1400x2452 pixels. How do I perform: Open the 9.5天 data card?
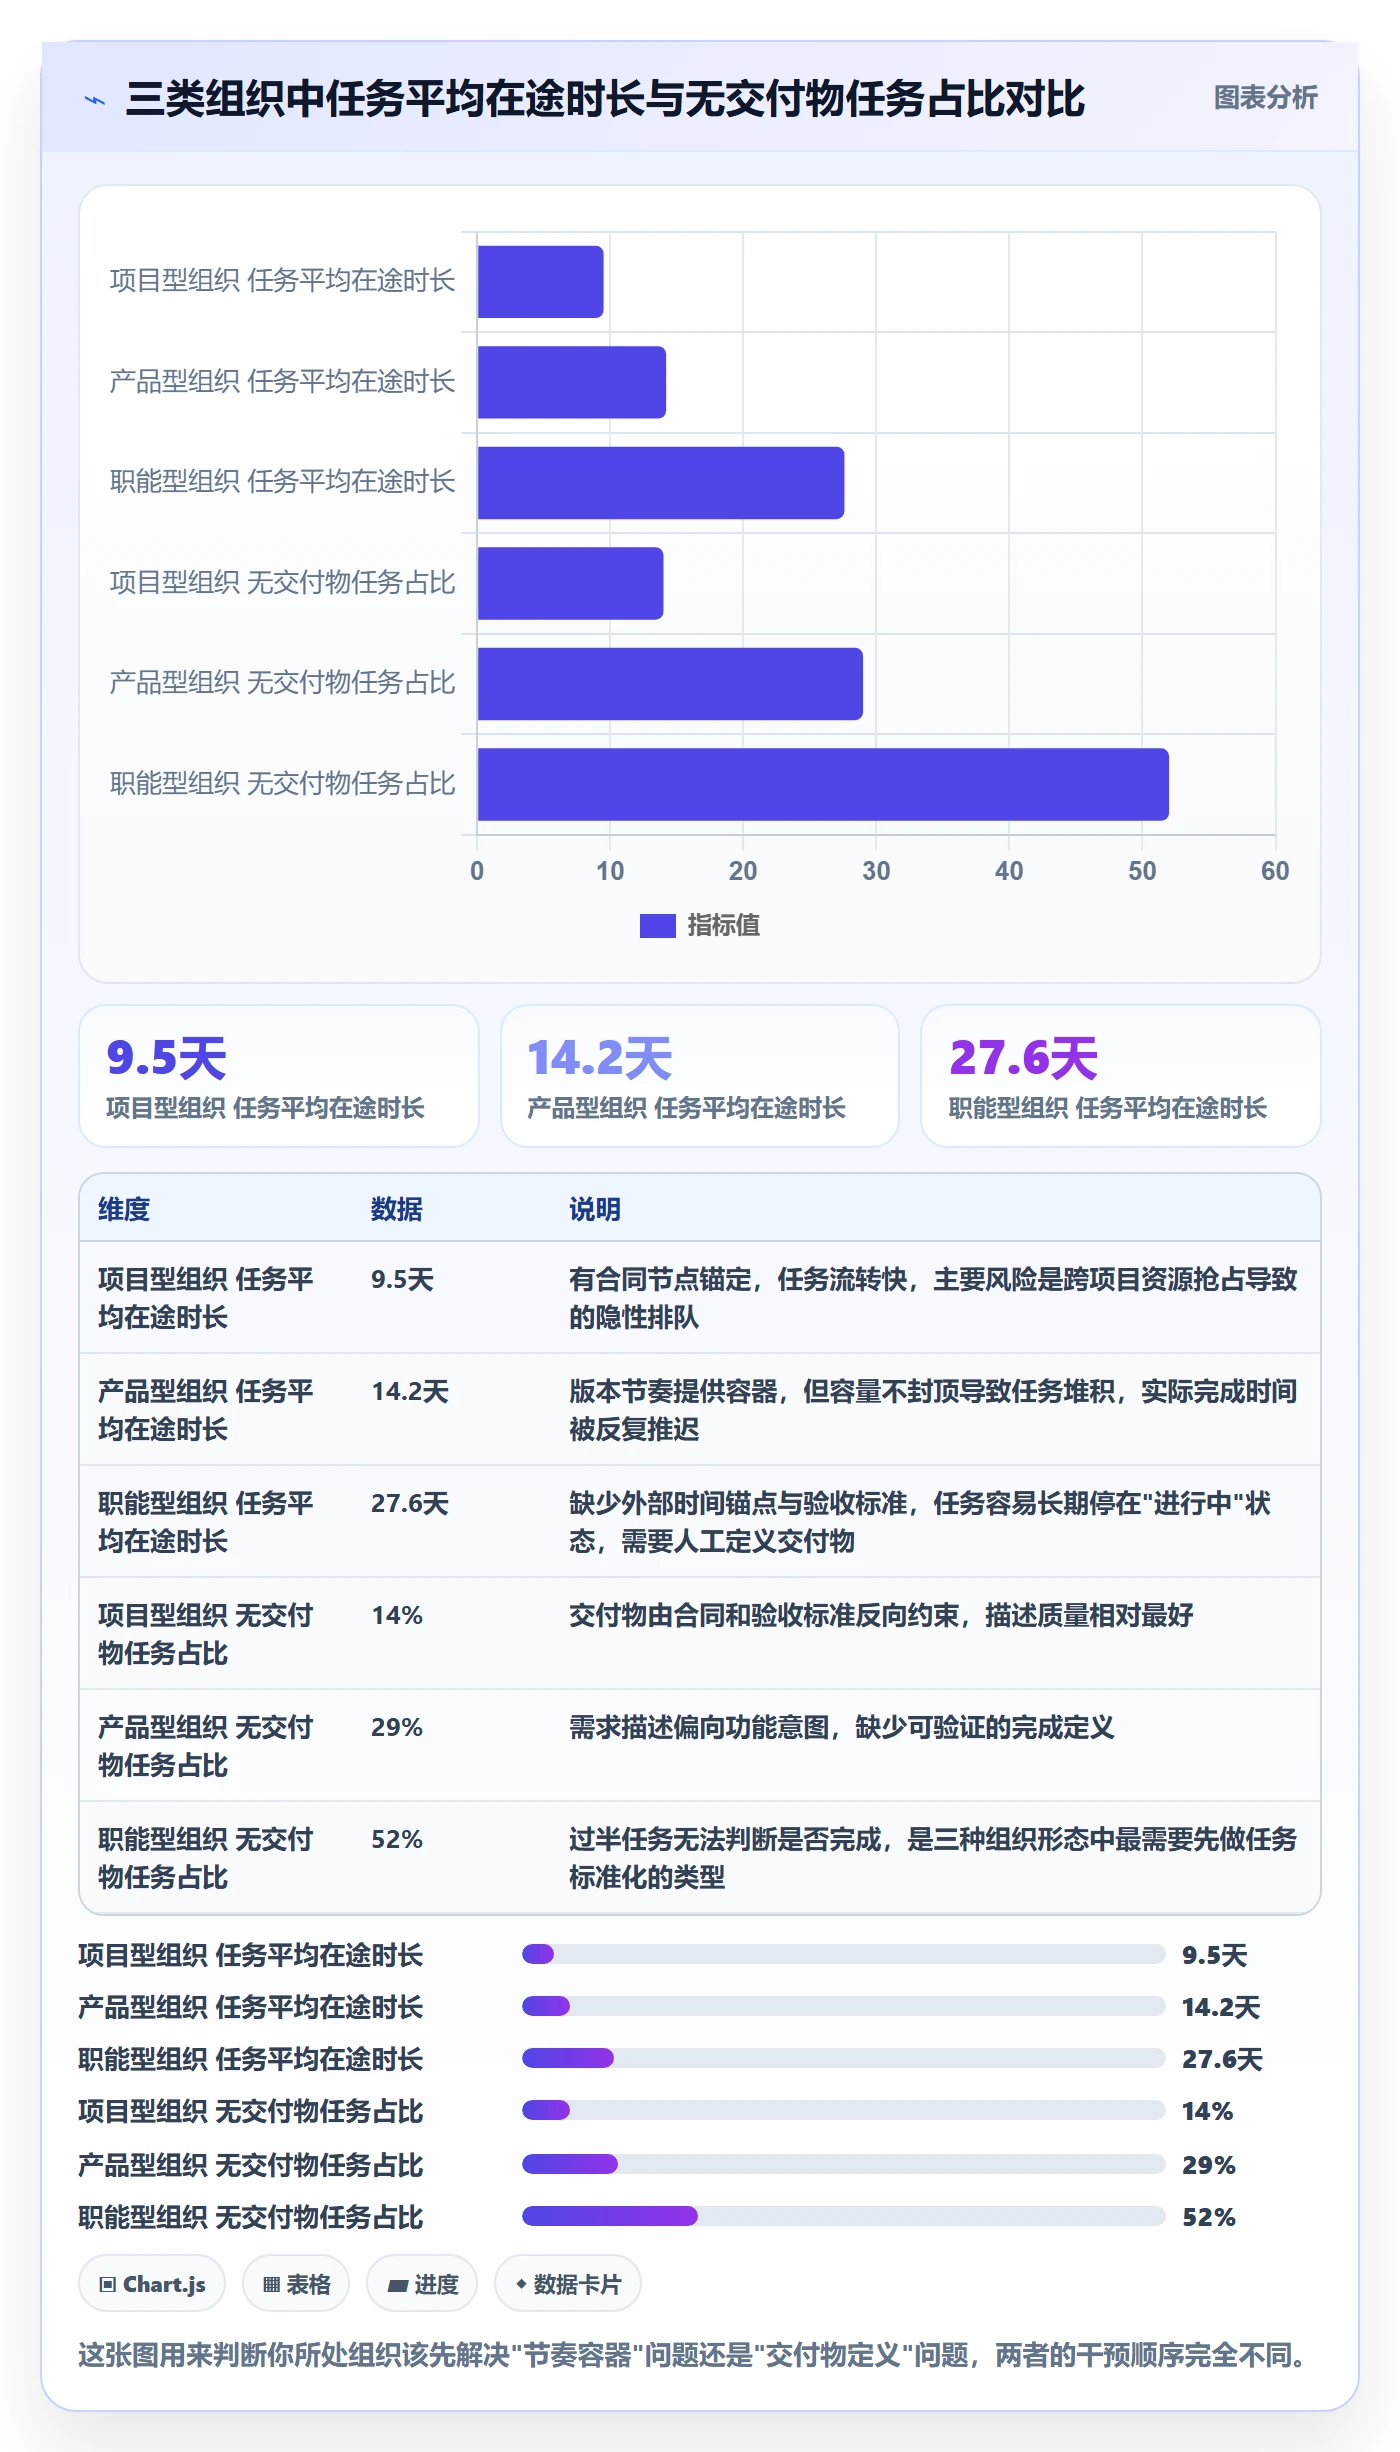pyautogui.click(x=279, y=1076)
